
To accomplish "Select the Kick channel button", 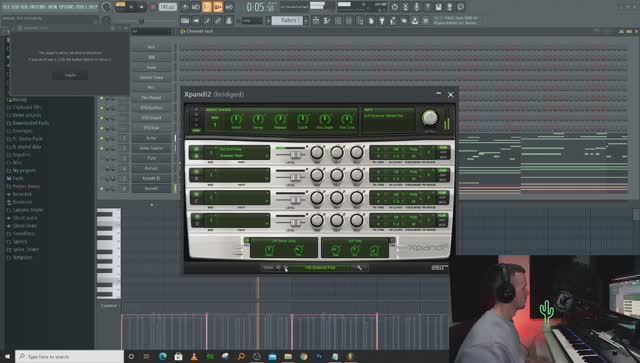I will click(x=151, y=47).
